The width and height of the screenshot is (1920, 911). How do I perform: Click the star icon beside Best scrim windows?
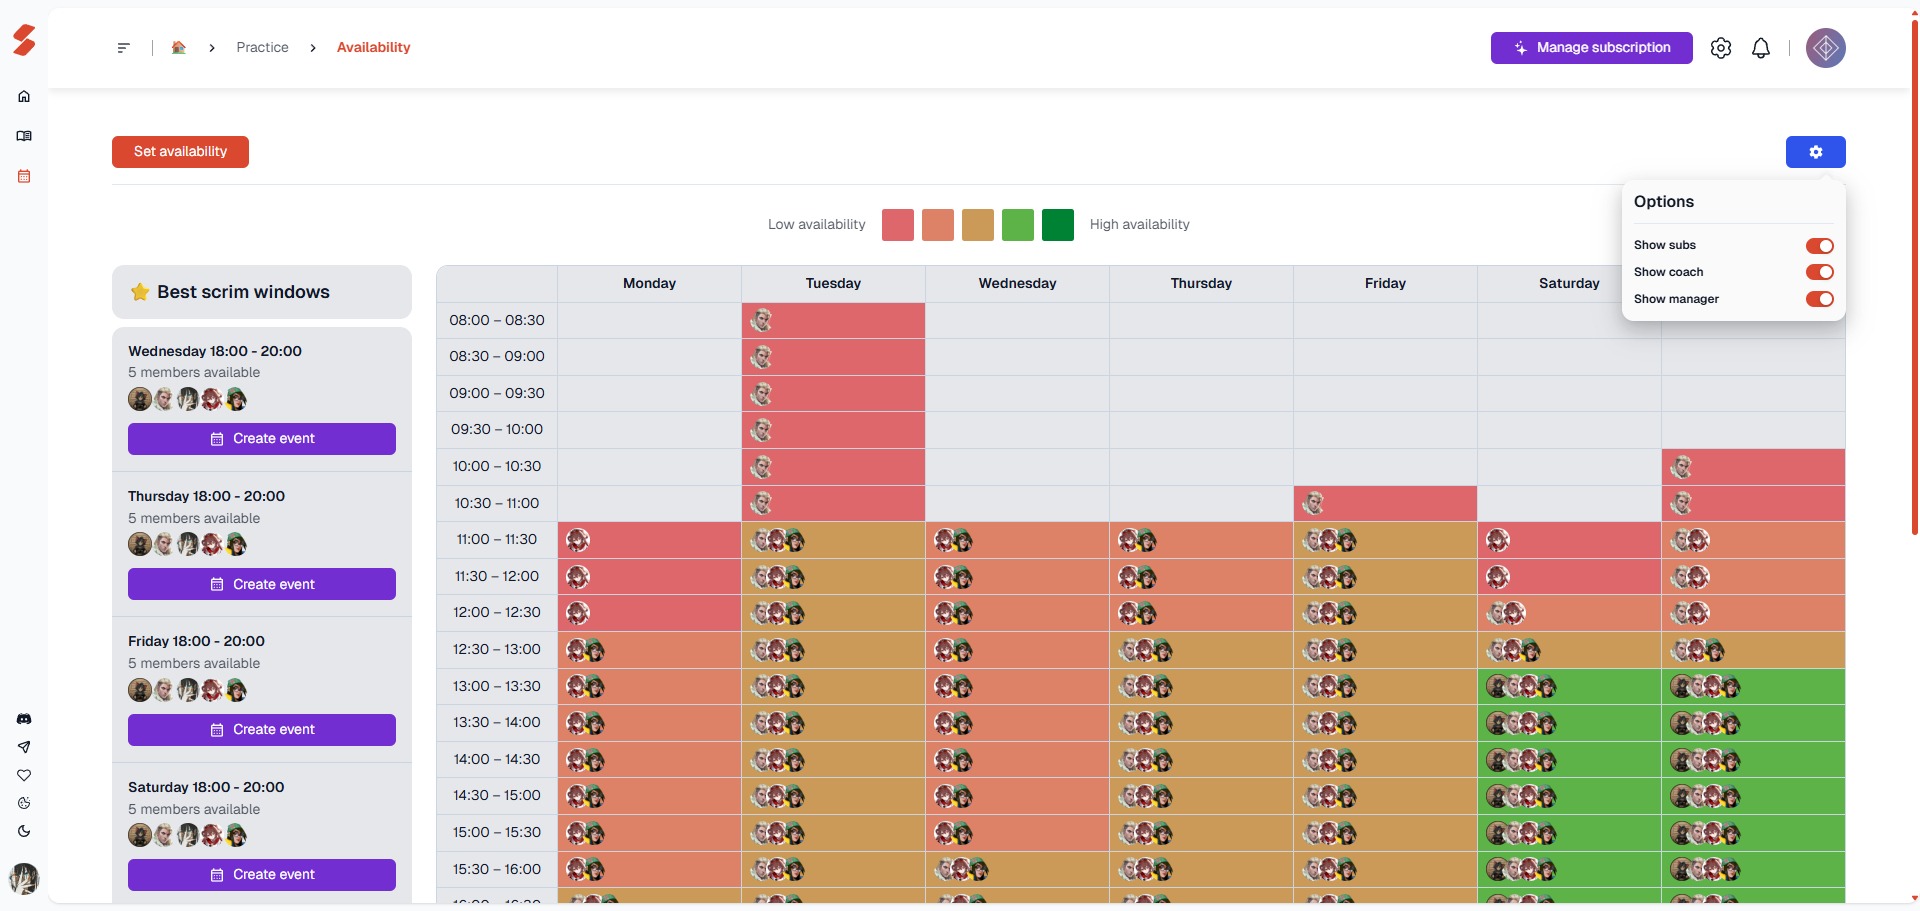tap(140, 292)
